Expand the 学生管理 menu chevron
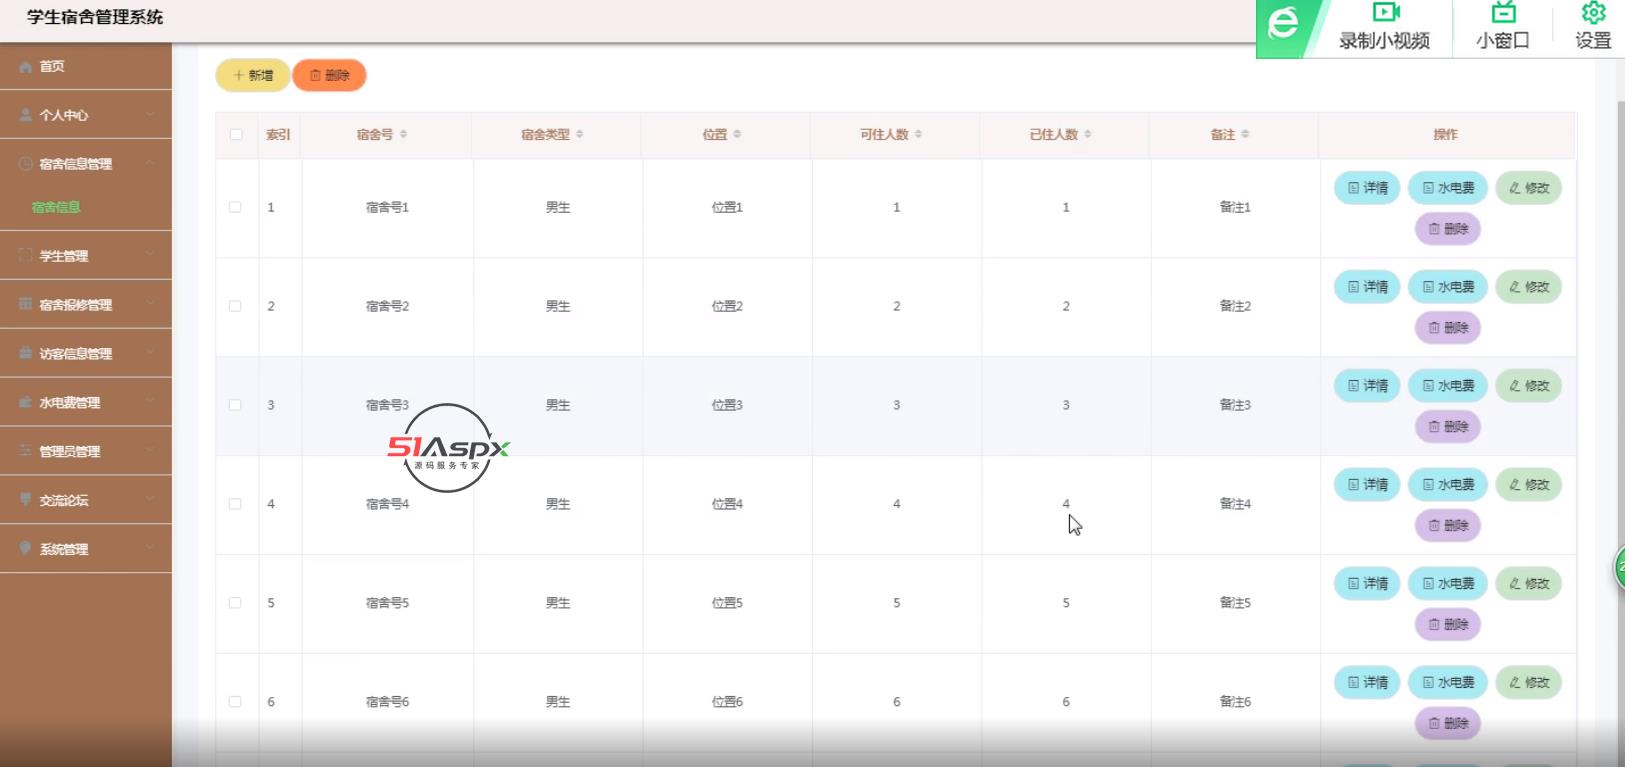The height and width of the screenshot is (767, 1625). tap(150, 255)
